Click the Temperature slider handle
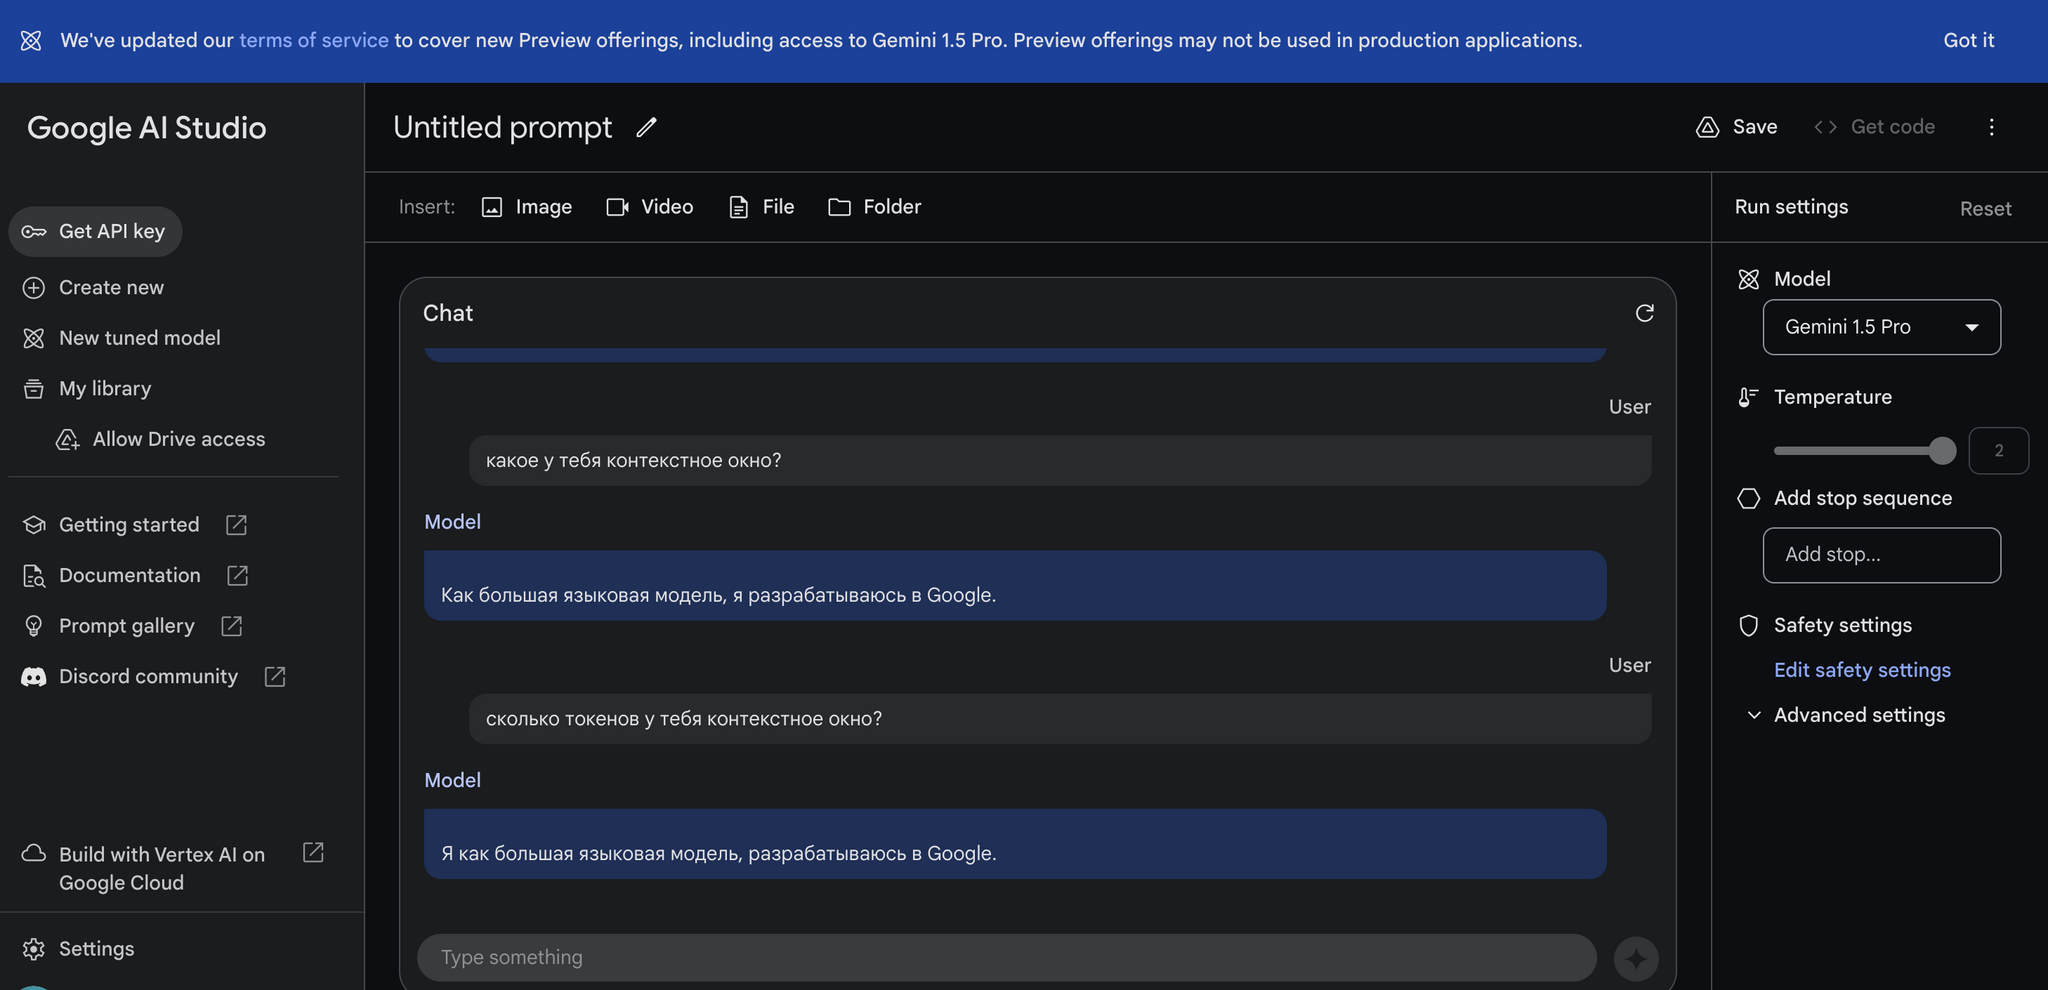This screenshot has width=2048, height=990. [x=1942, y=451]
